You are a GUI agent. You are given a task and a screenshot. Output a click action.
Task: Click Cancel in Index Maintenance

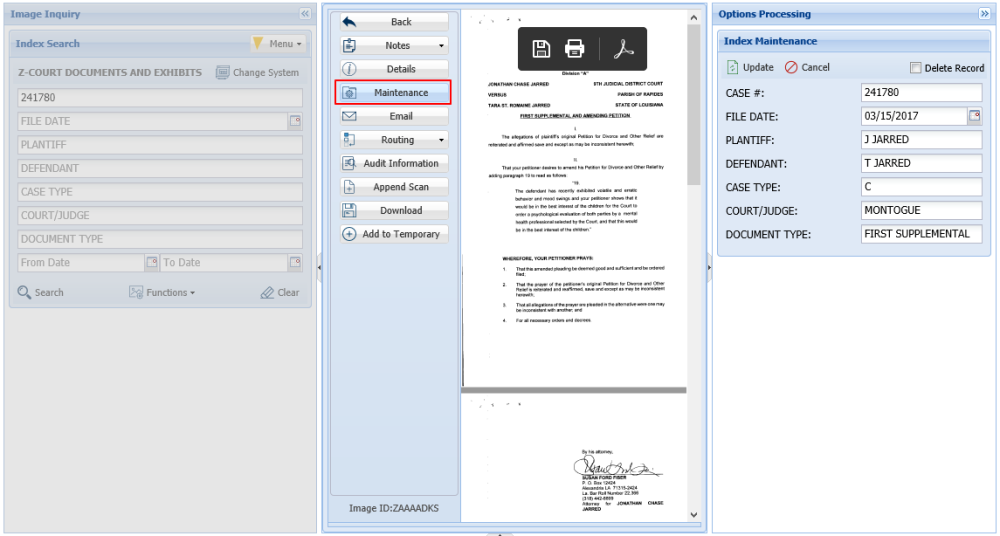(x=807, y=68)
